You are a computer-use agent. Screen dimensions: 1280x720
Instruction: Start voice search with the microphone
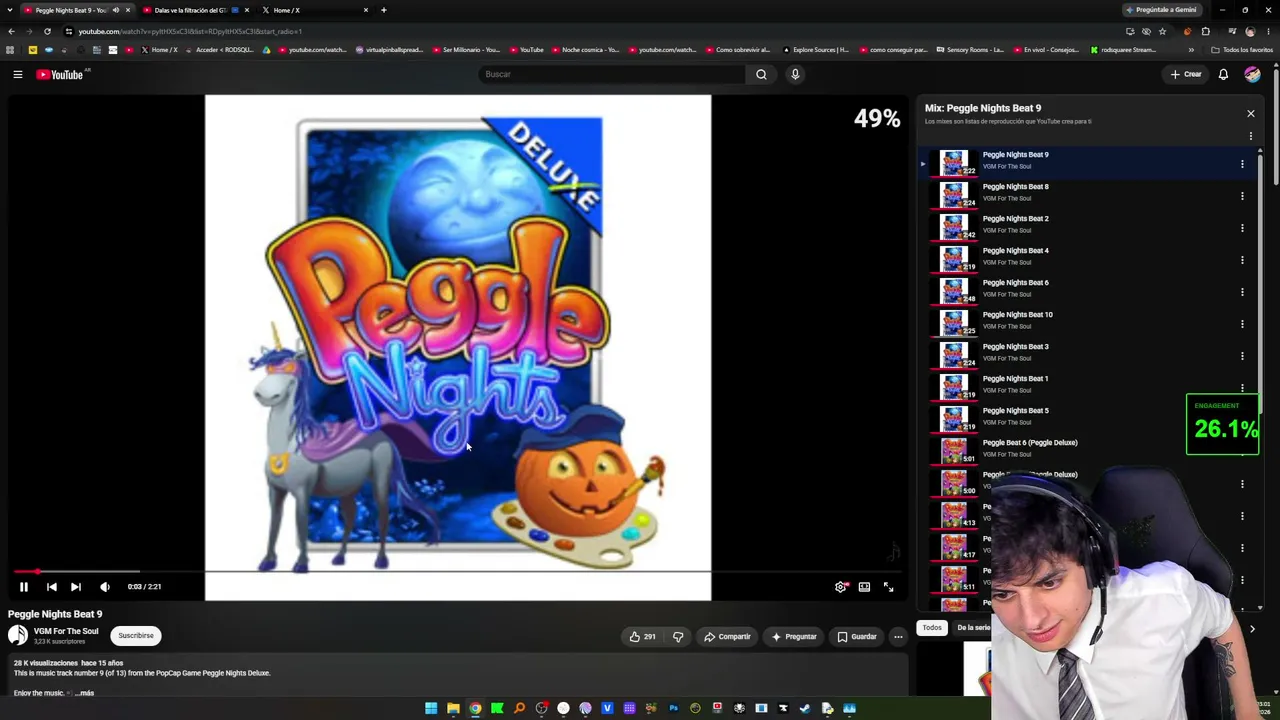(x=795, y=74)
